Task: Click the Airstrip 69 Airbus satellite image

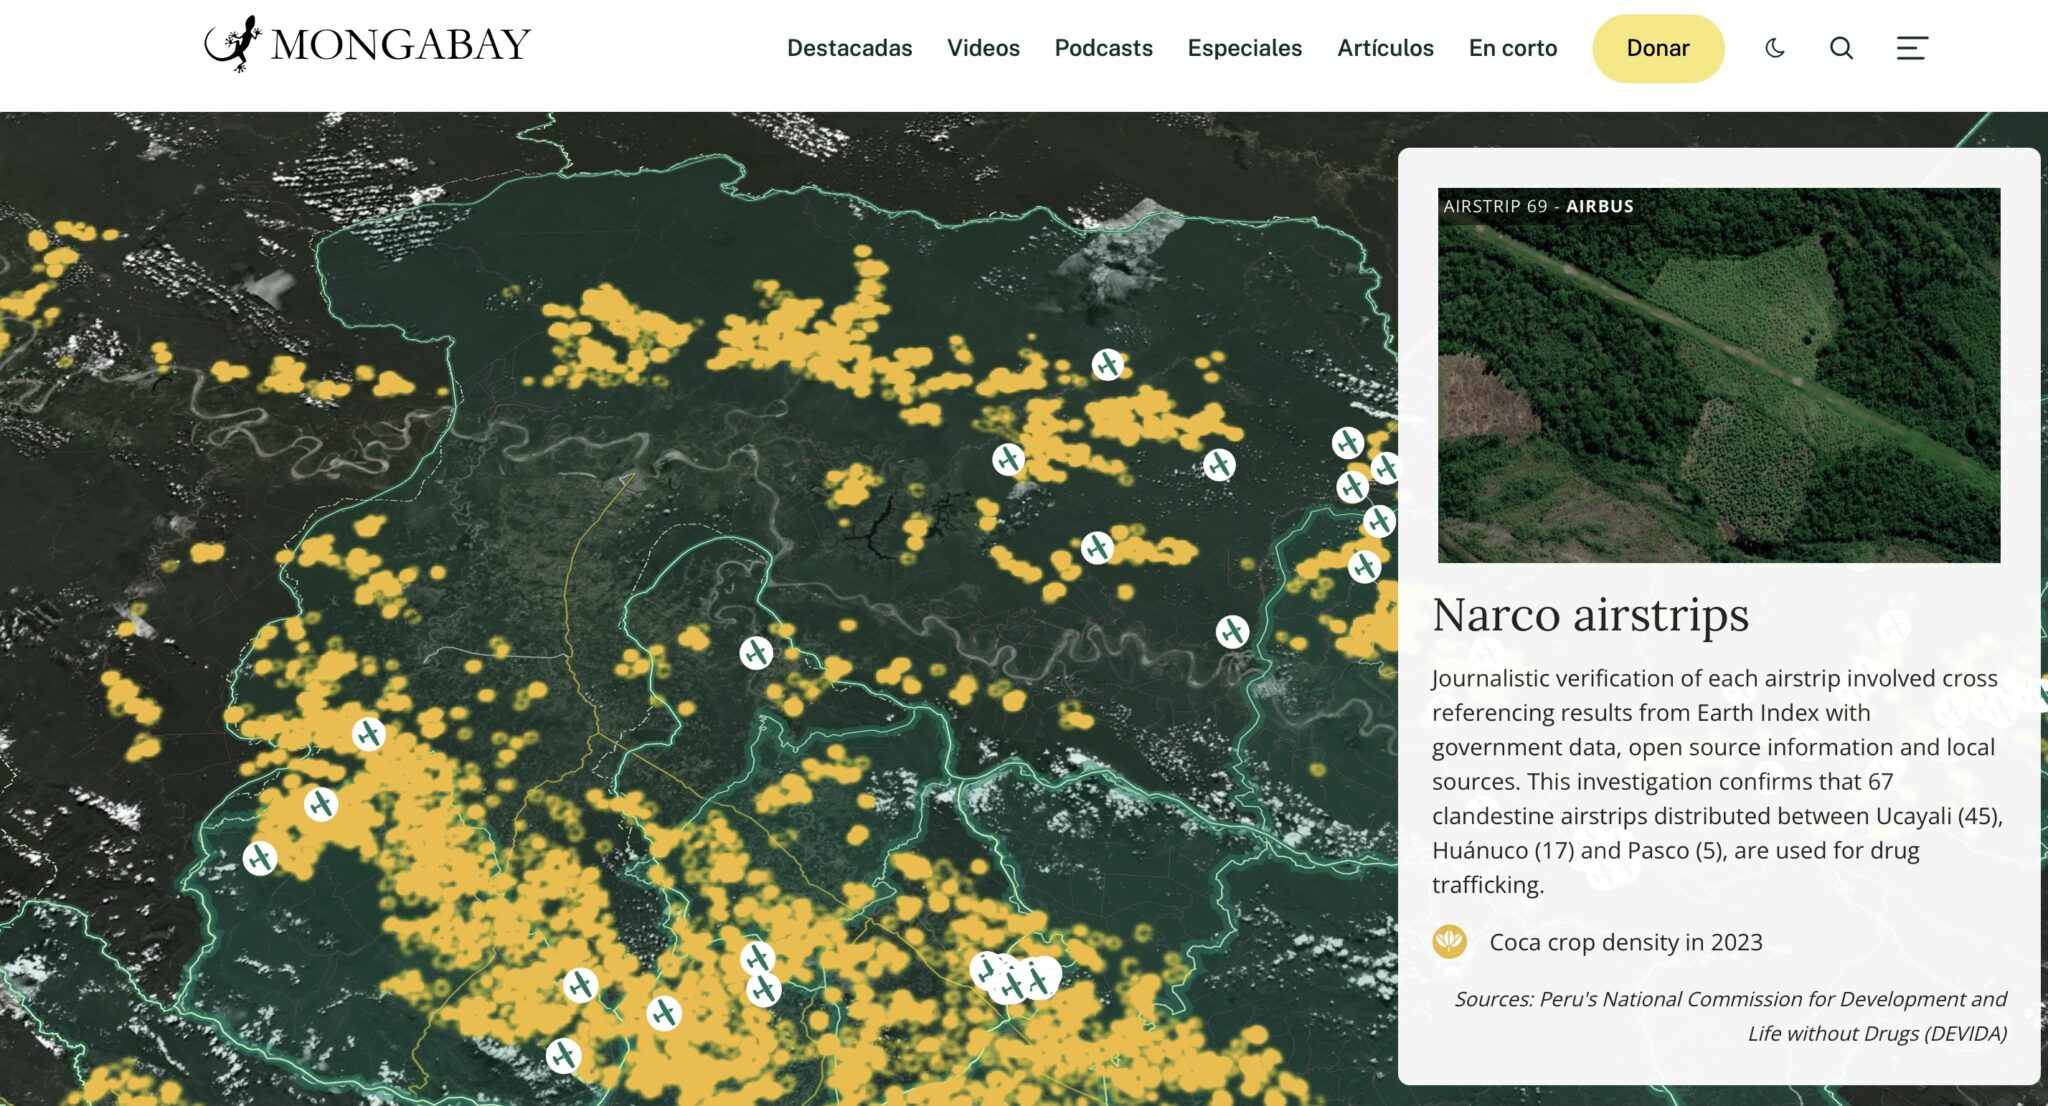Action: (1718, 375)
